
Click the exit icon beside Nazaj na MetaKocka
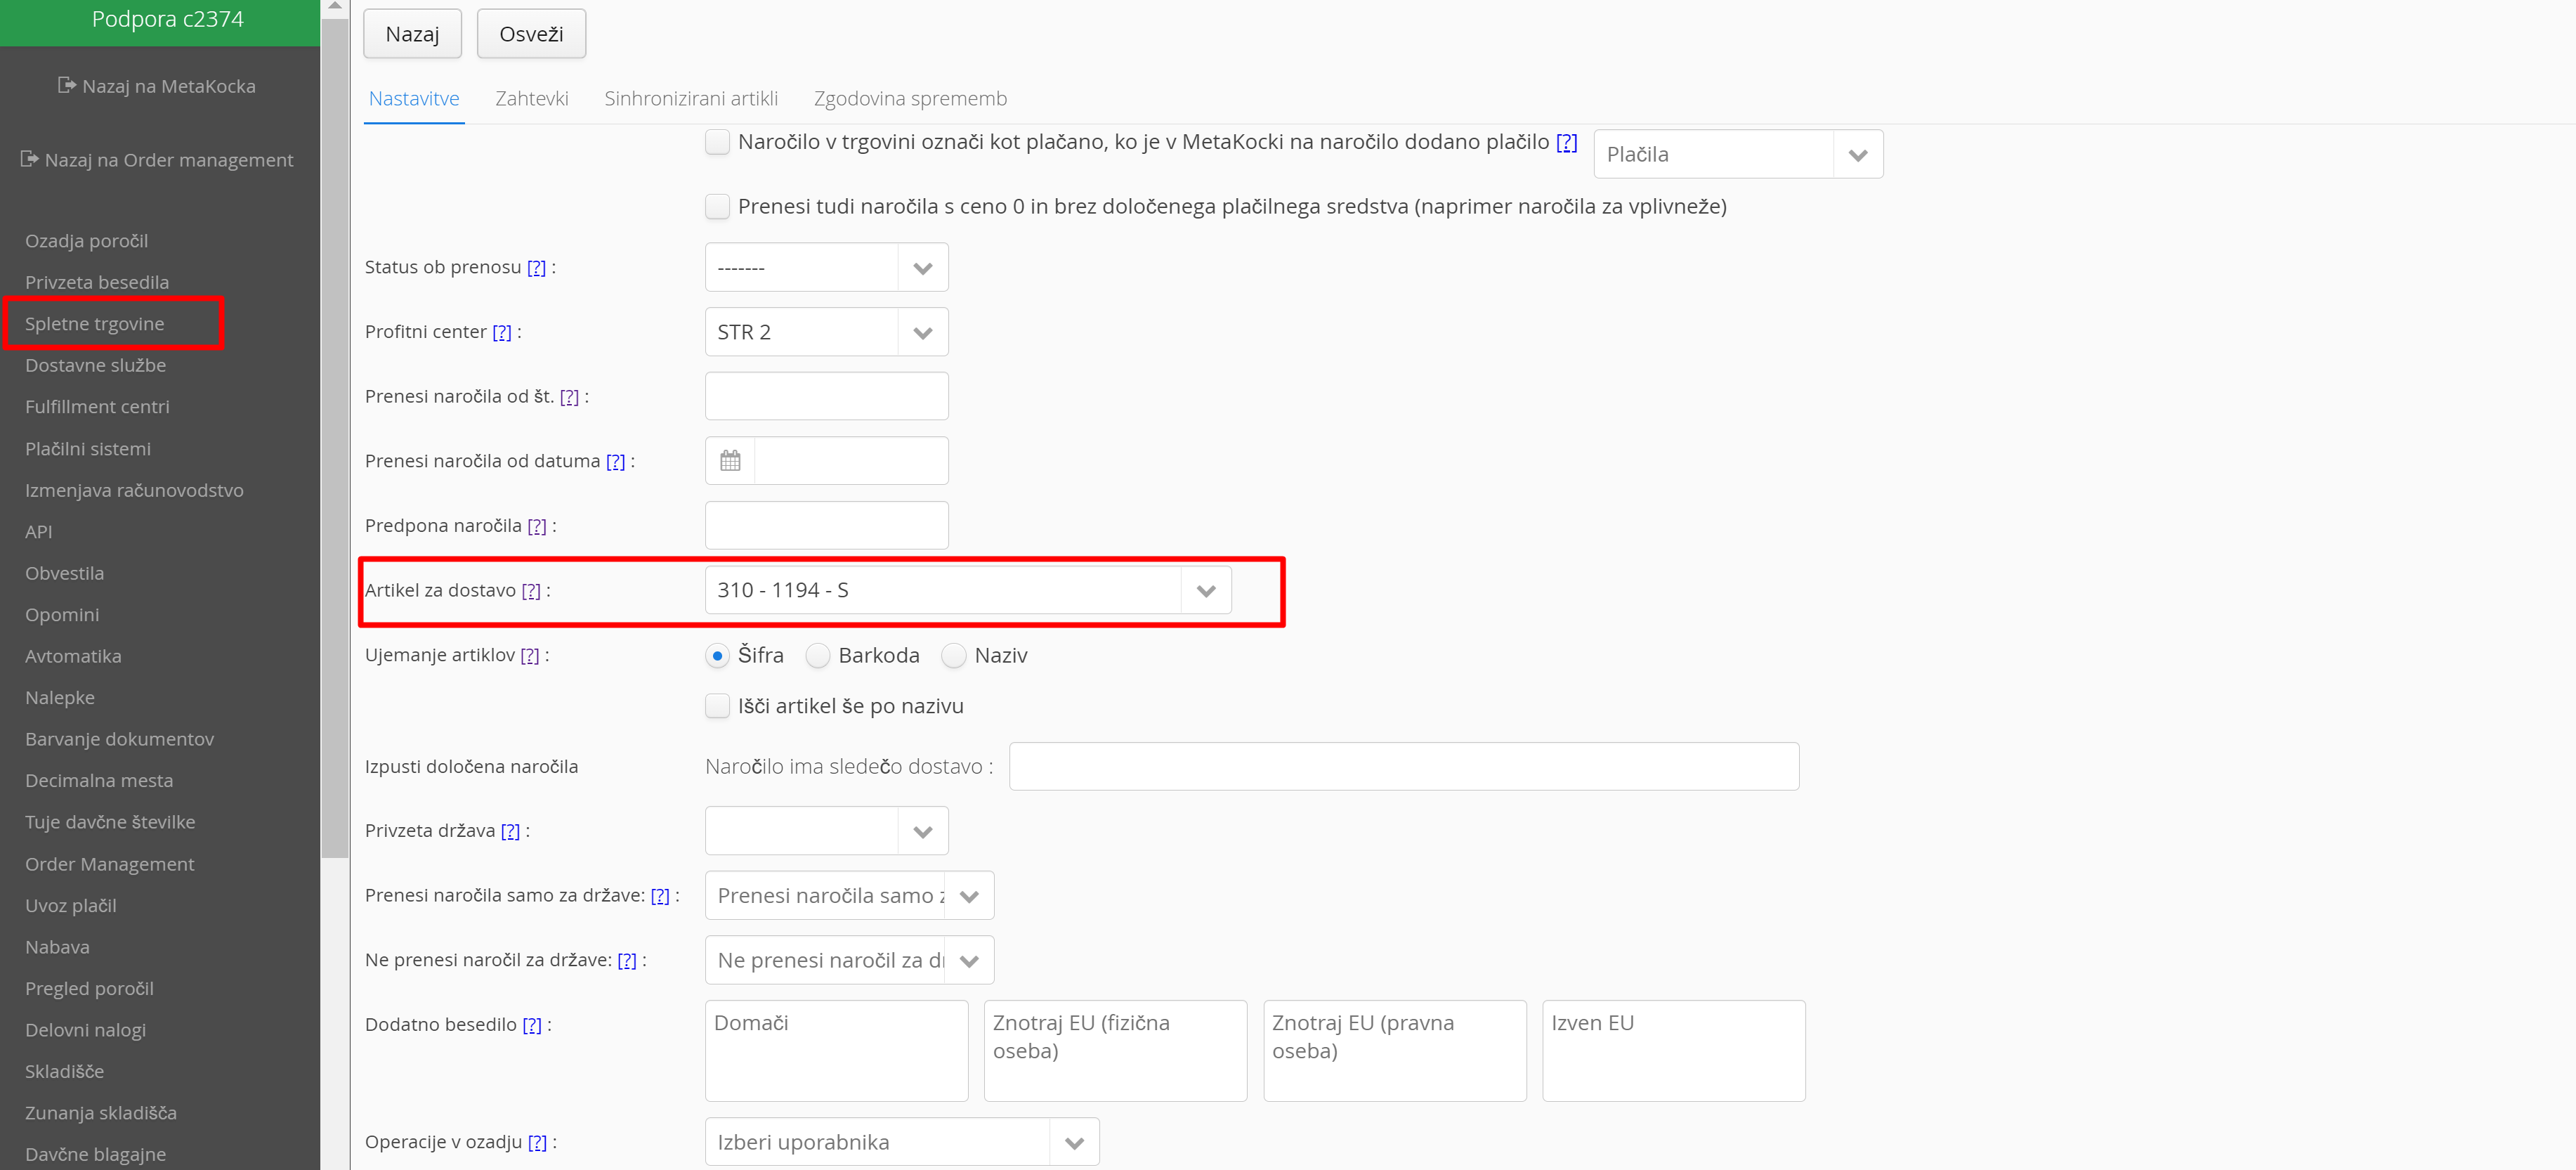pyautogui.click(x=67, y=85)
